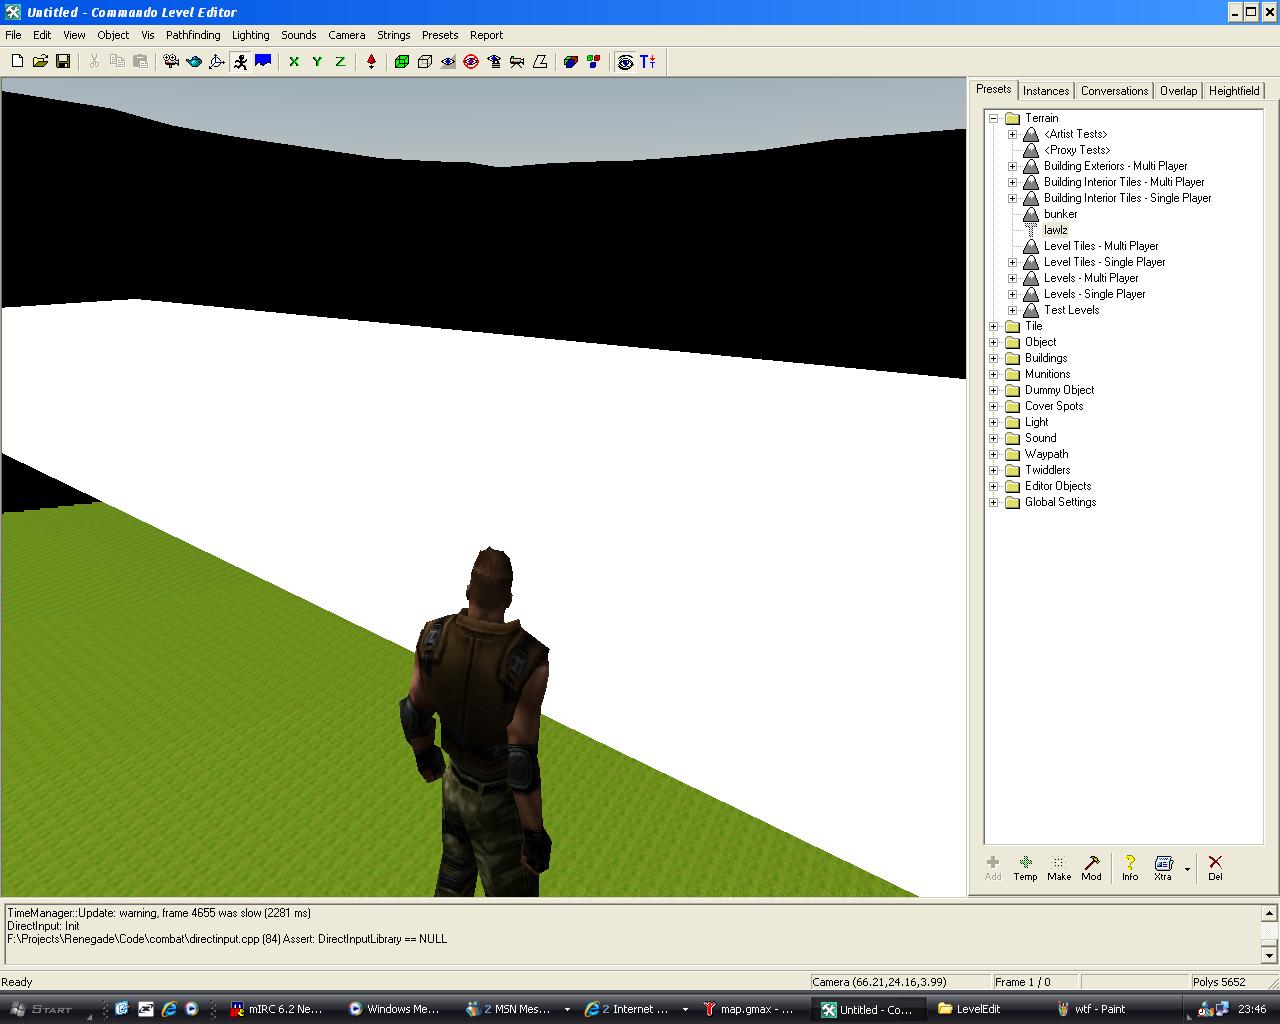Click the red up-down arrow toolbar icon
Viewport: 1280px width, 1024px height.
tap(371, 62)
